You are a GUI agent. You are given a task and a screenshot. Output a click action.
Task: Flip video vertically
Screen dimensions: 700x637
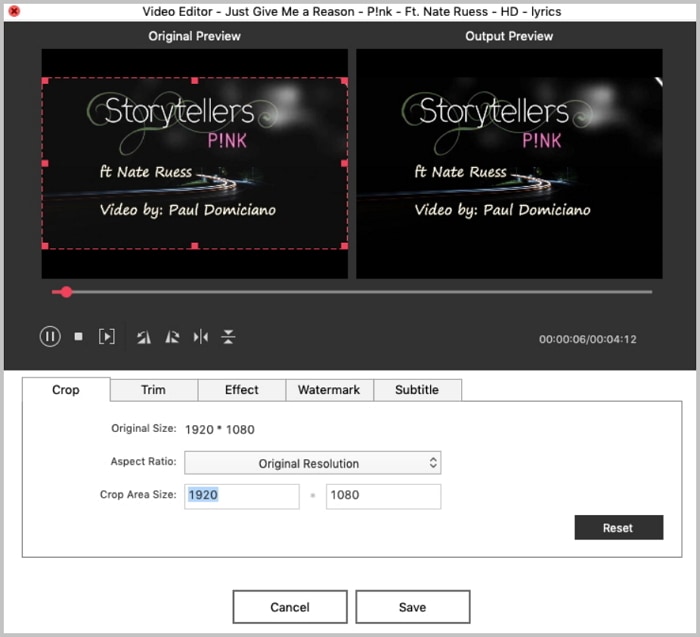click(228, 337)
